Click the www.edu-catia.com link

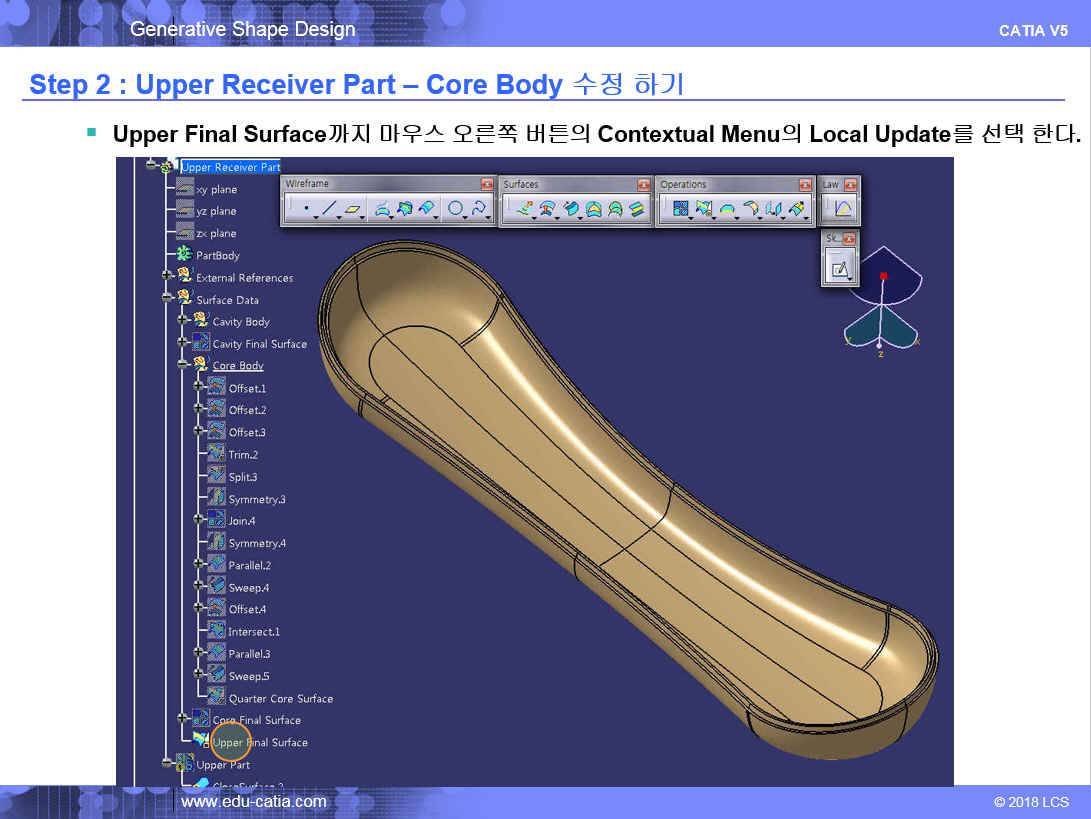[x=253, y=802]
